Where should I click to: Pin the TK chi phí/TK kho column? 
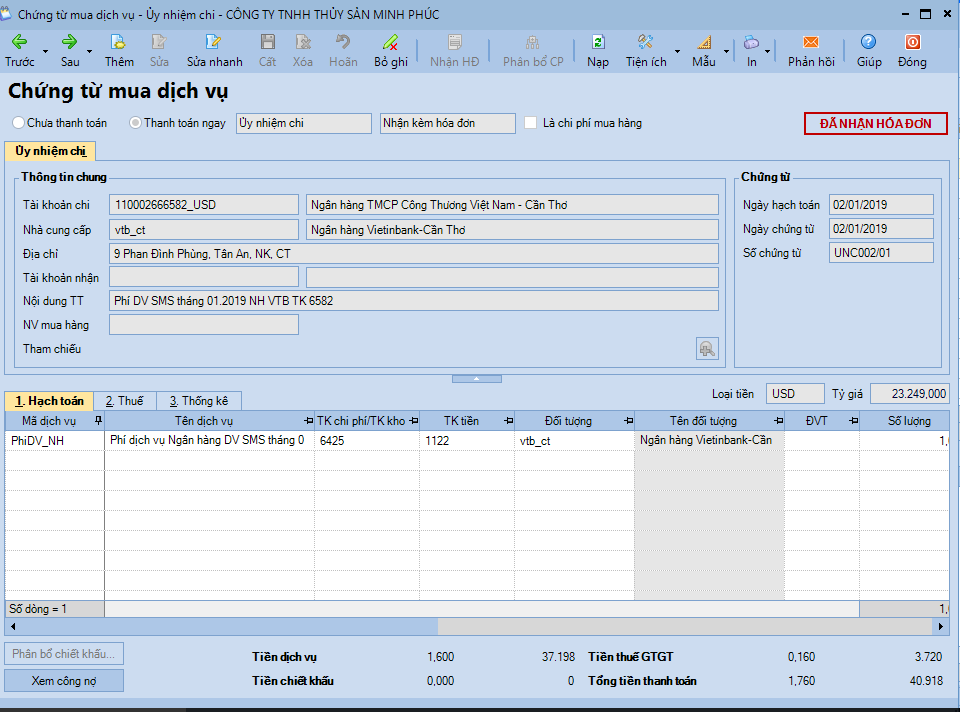click(414, 421)
